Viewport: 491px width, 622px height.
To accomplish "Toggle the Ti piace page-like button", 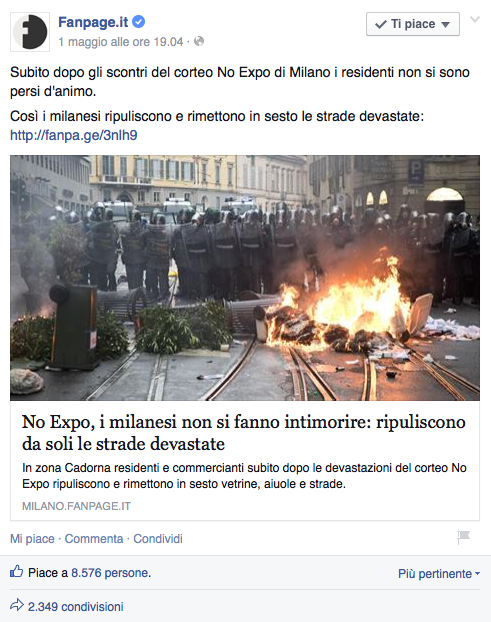I will [x=412, y=24].
